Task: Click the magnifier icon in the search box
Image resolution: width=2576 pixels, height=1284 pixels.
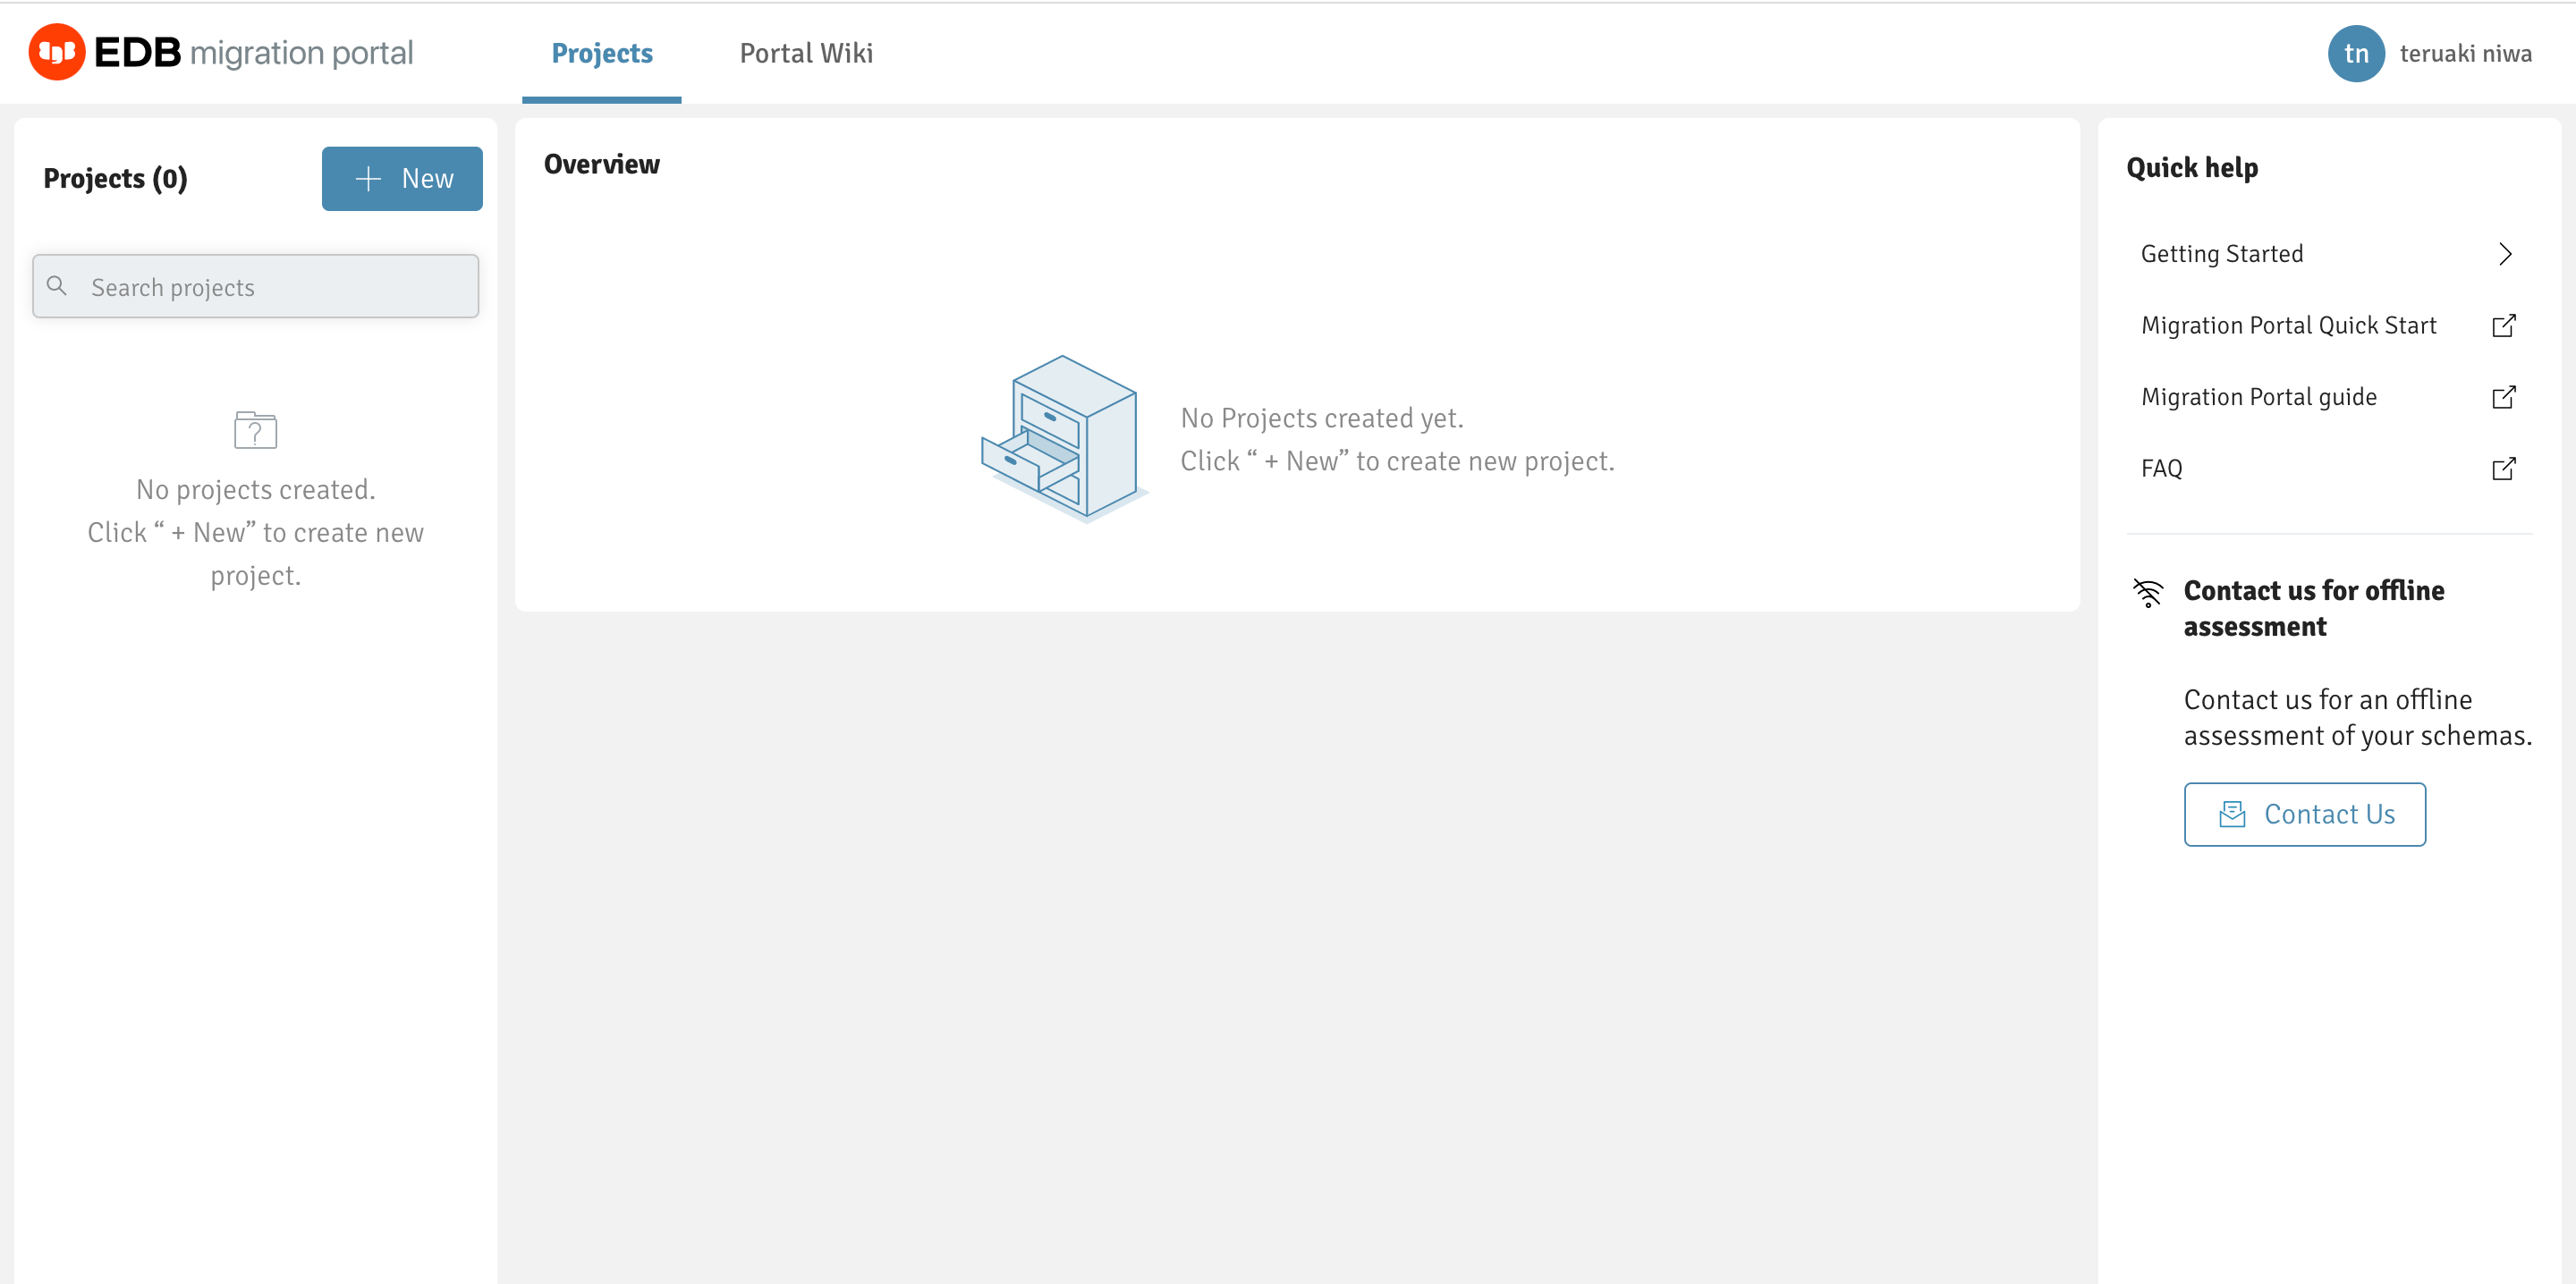Action: tap(57, 286)
